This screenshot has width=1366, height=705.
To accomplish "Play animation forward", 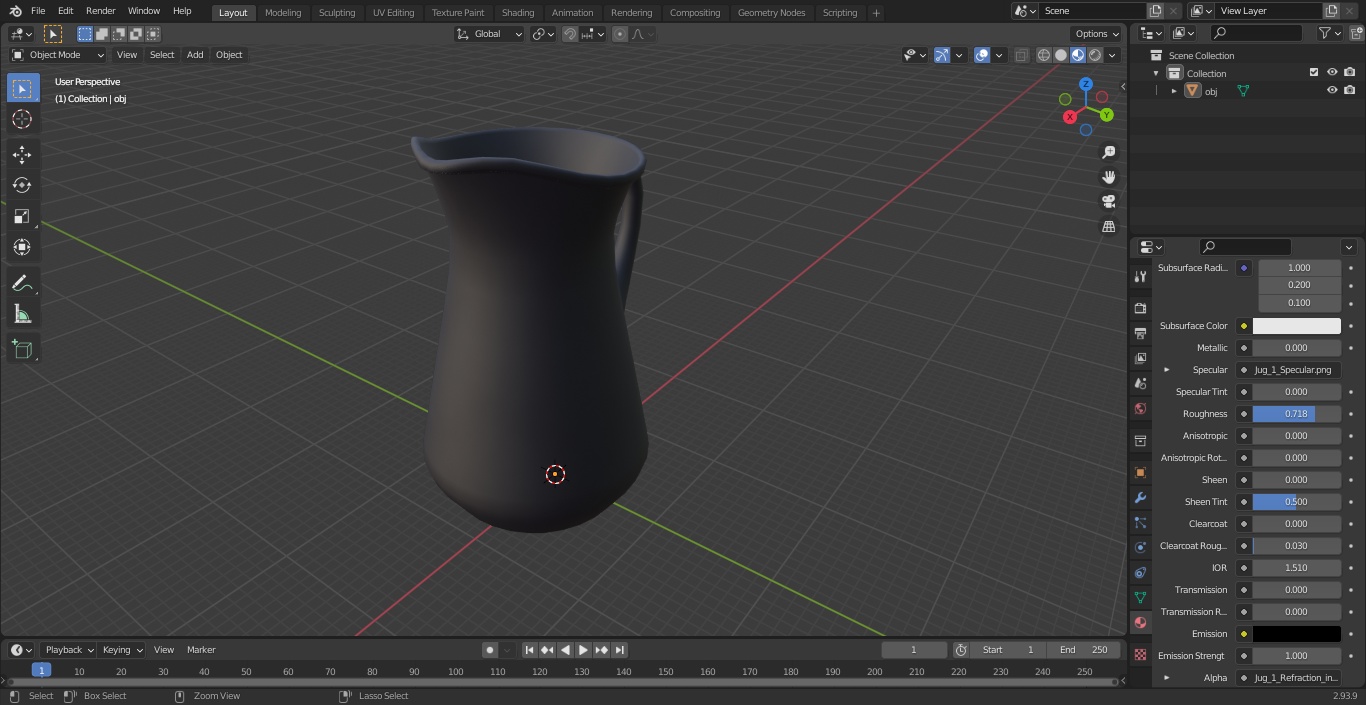I will click(x=583, y=650).
